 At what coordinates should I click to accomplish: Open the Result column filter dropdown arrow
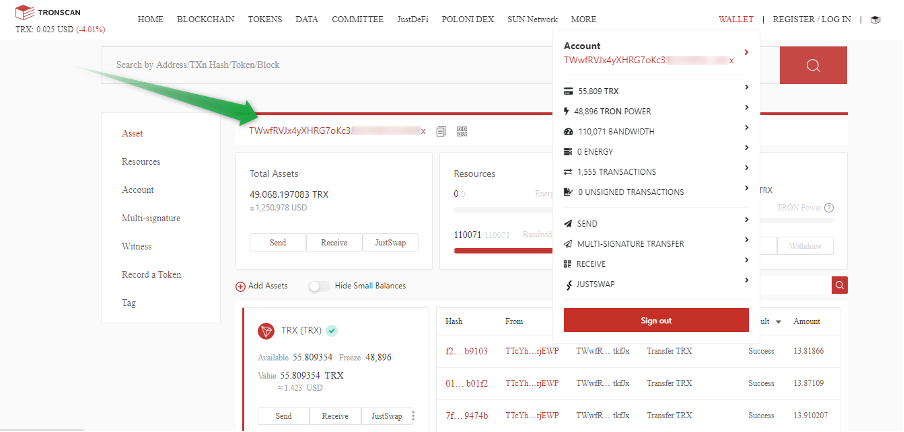click(778, 322)
